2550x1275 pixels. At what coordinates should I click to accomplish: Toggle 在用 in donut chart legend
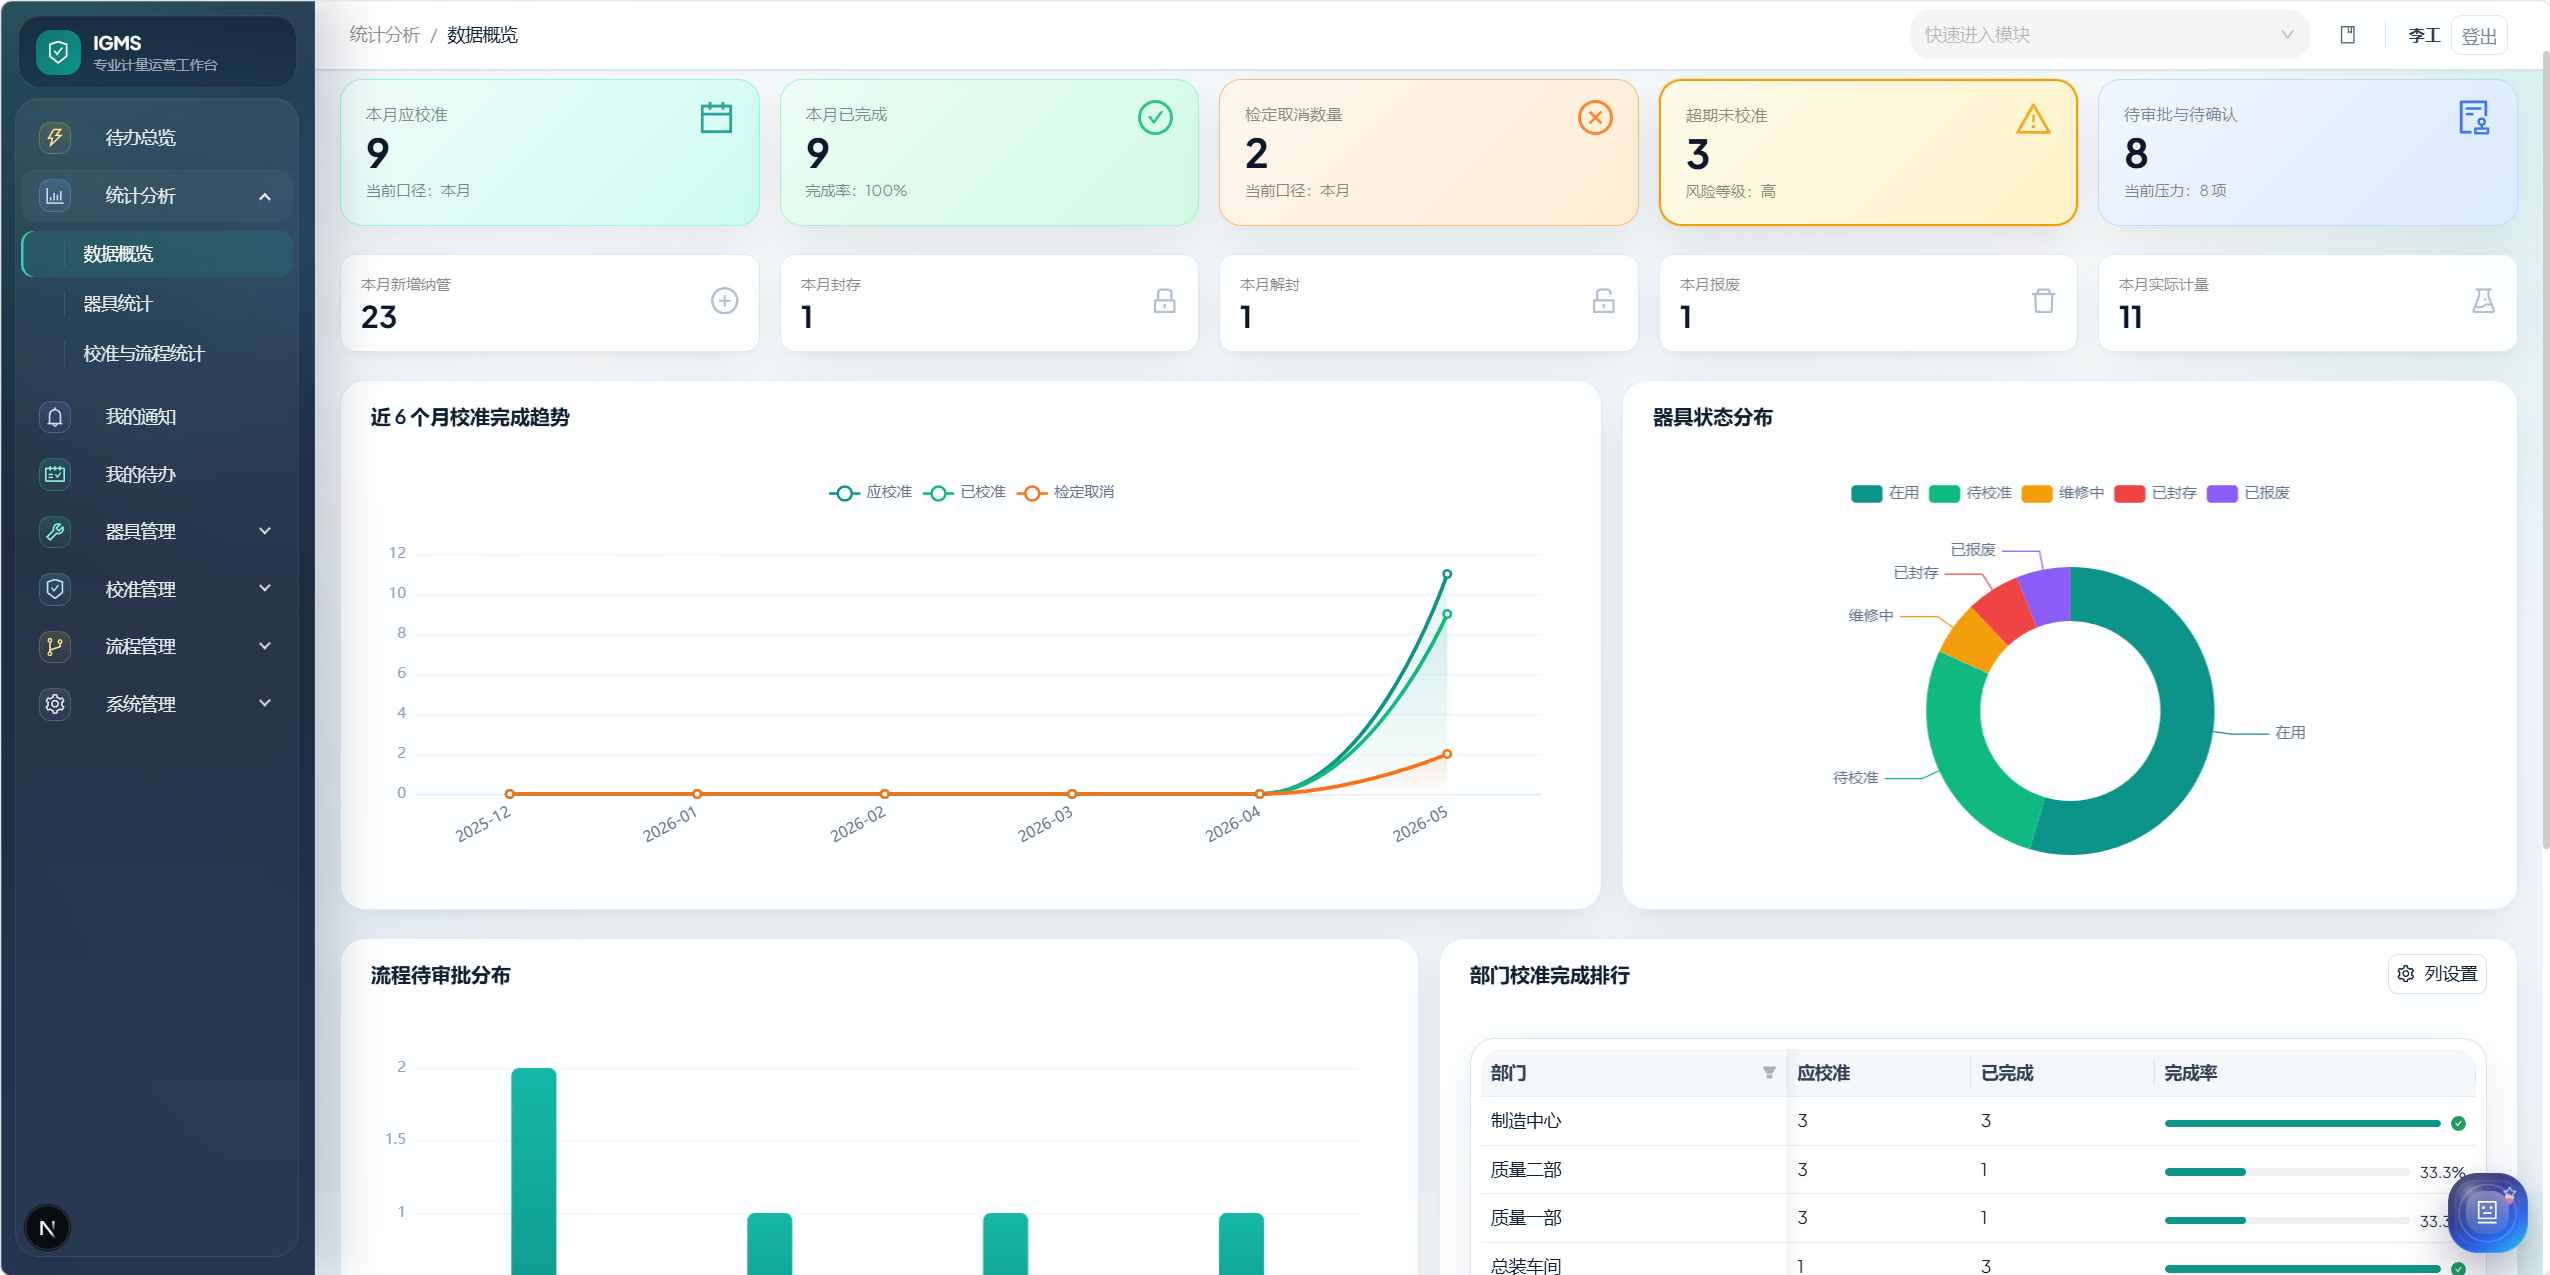tap(1885, 494)
